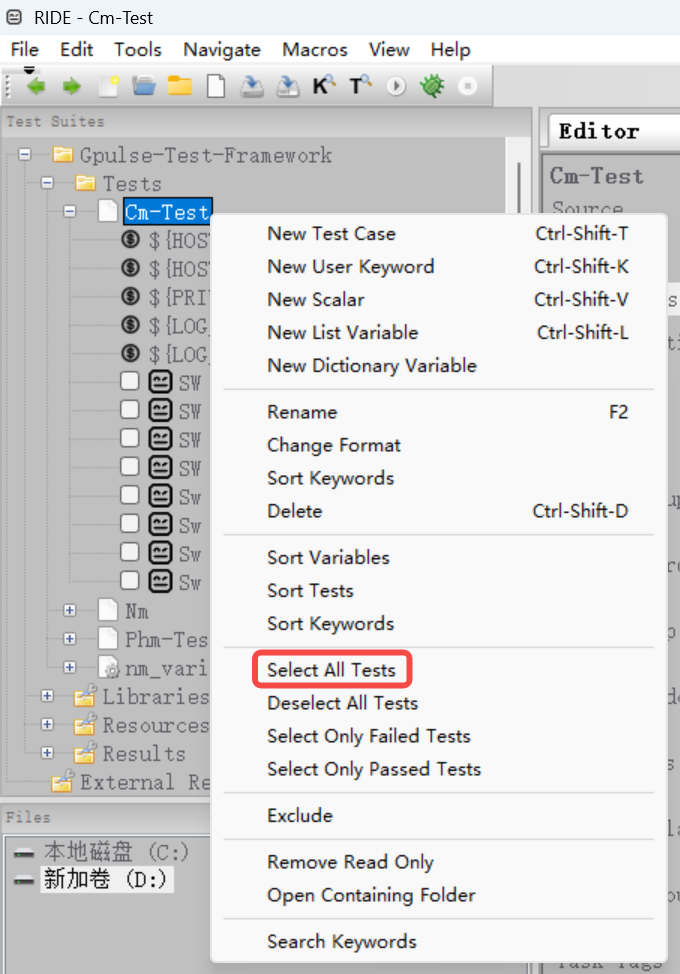This screenshot has height=974, width=680.
Task: Check the fourth test case checkbox
Action: [x=130, y=467]
